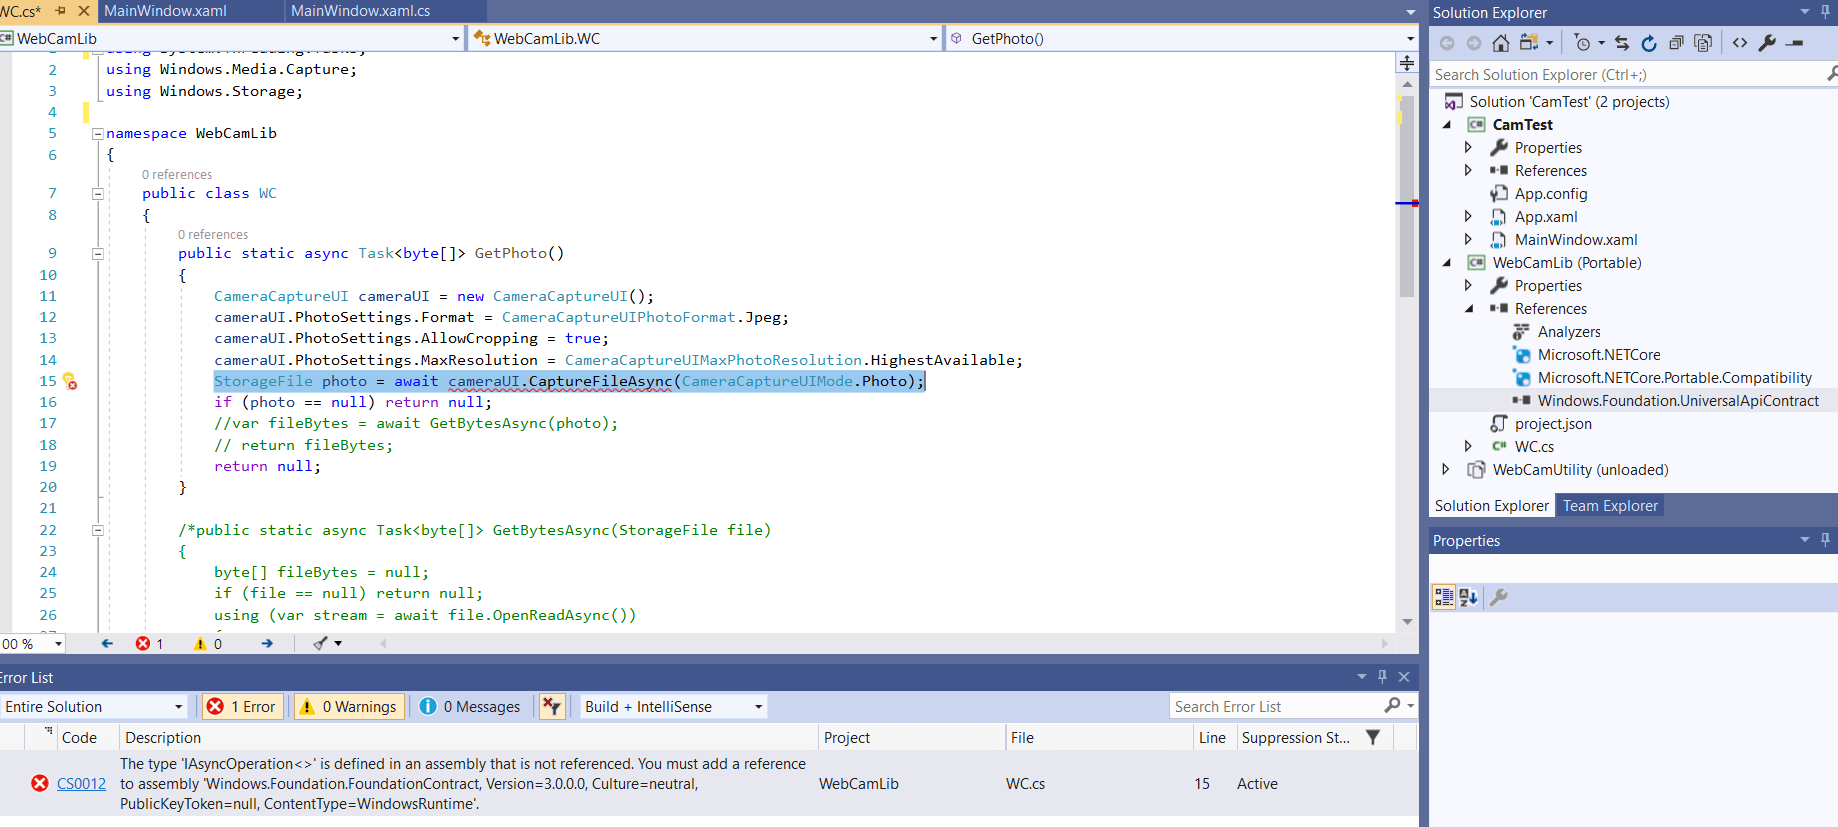Open Properties wrench icon in Solution Explorer toolbar
The image size is (1838, 827).
[1767, 43]
